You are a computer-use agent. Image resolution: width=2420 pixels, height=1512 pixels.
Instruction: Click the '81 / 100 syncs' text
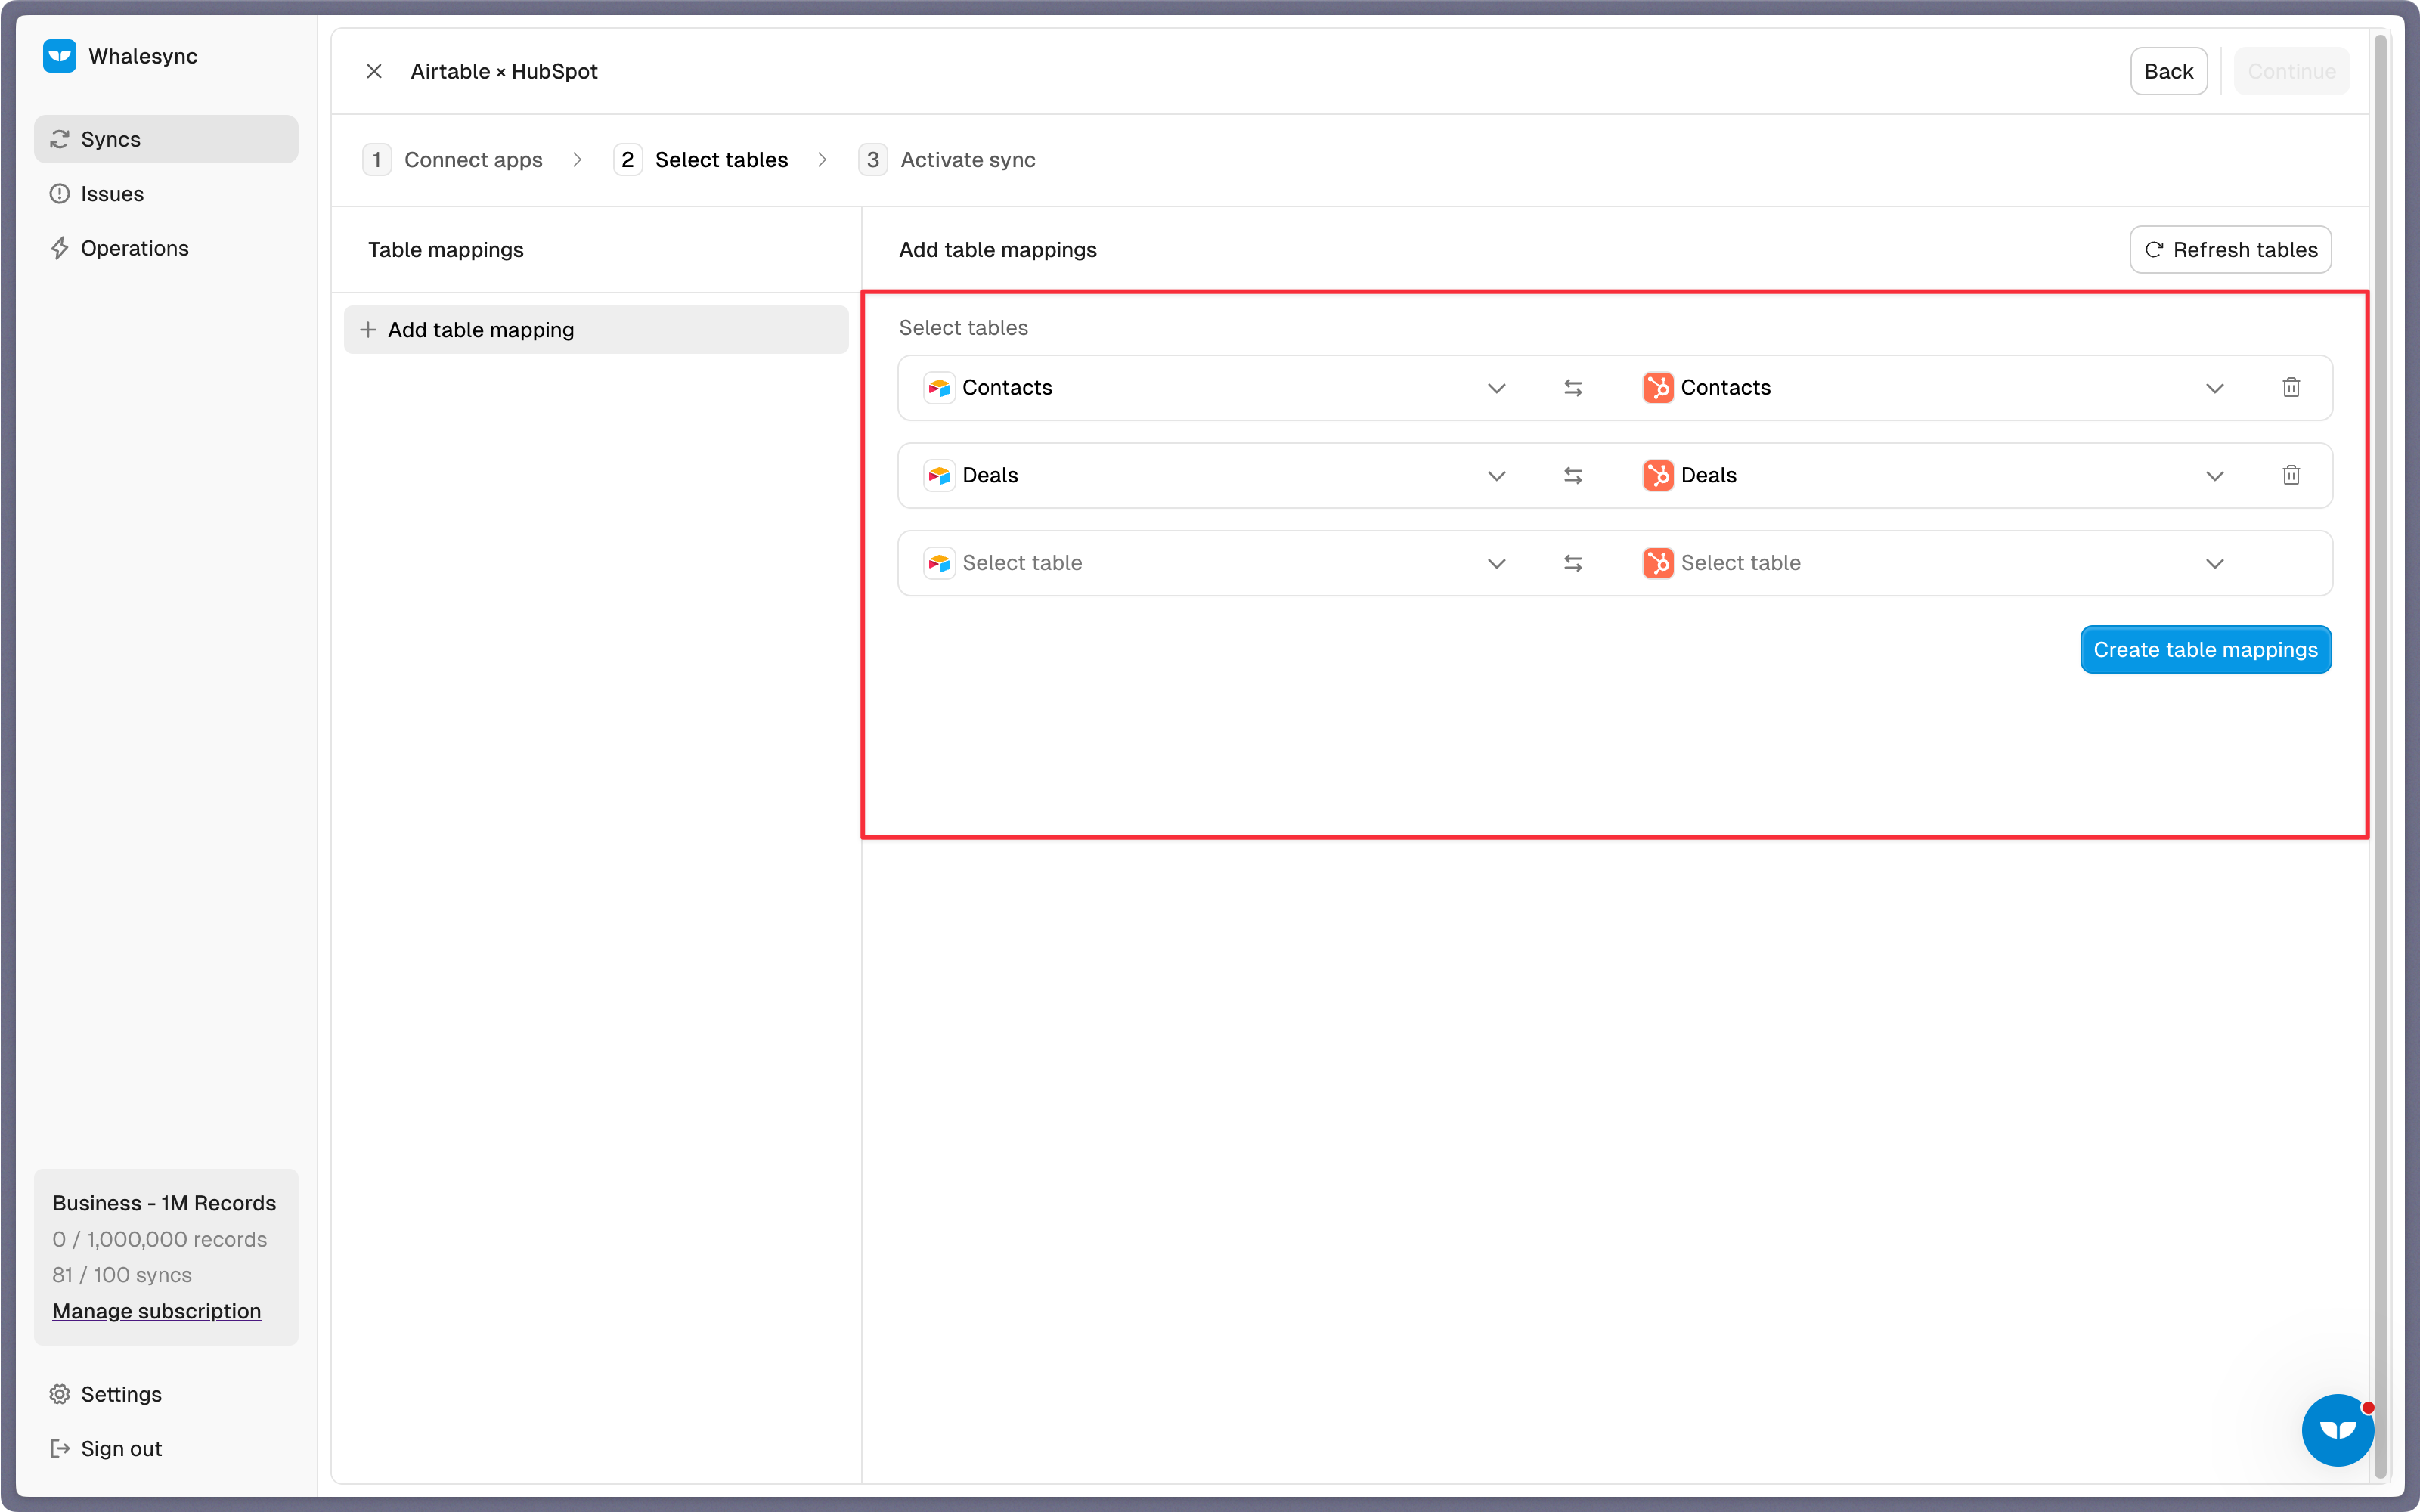coord(122,1275)
